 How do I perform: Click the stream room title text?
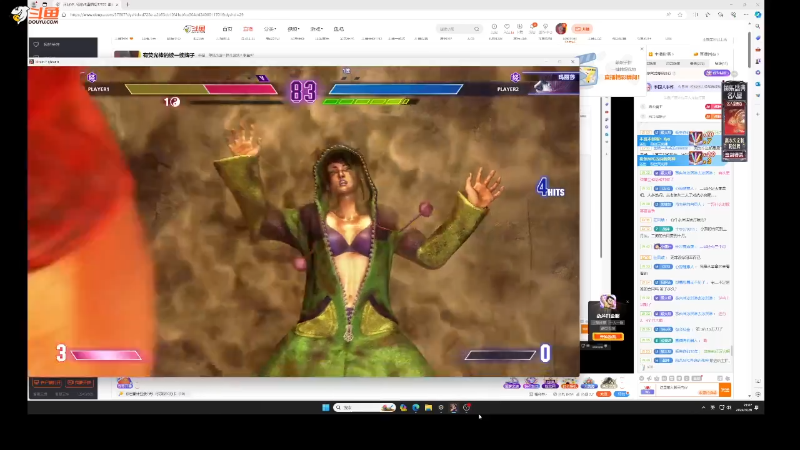click(168, 55)
